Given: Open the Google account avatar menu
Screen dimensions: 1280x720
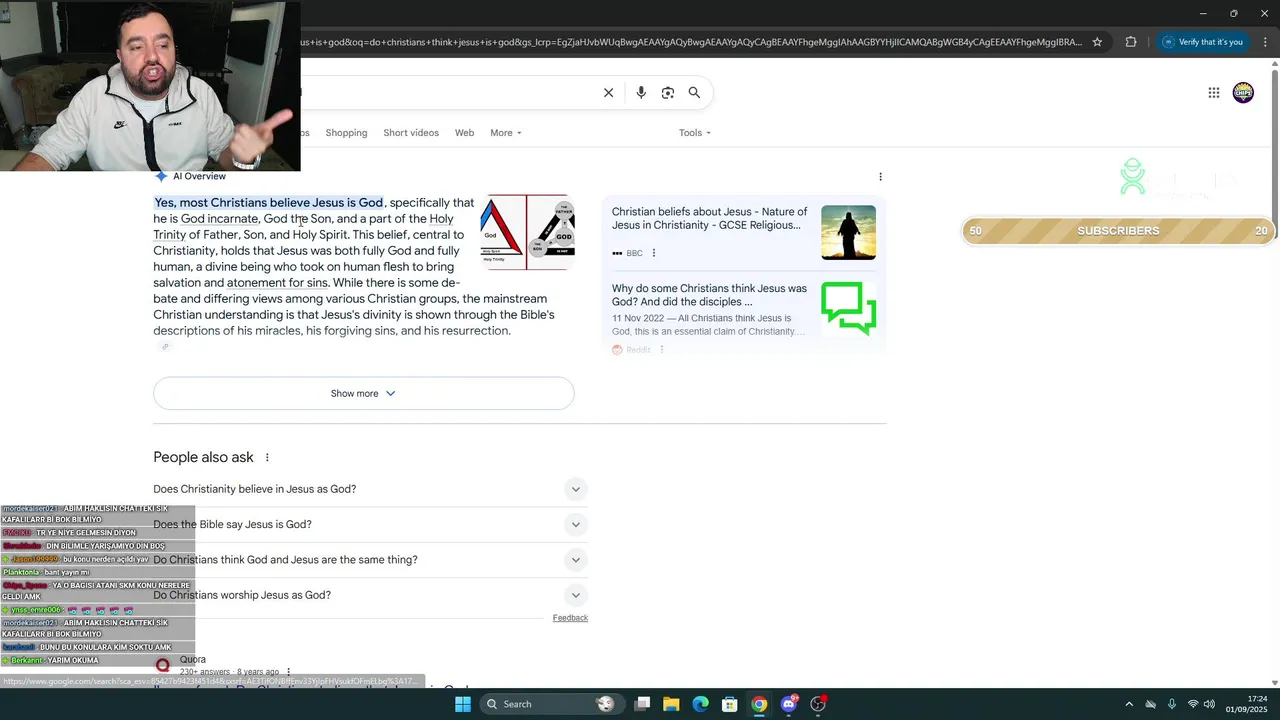Looking at the screenshot, I should (1243, 93).
